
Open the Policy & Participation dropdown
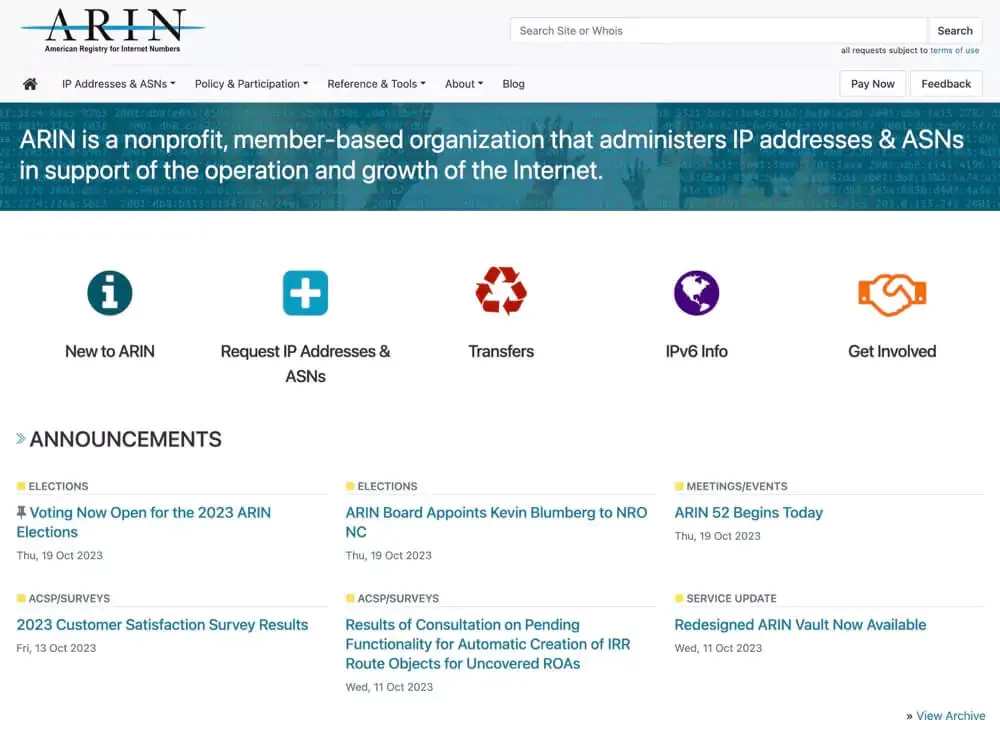coord(251,84)
